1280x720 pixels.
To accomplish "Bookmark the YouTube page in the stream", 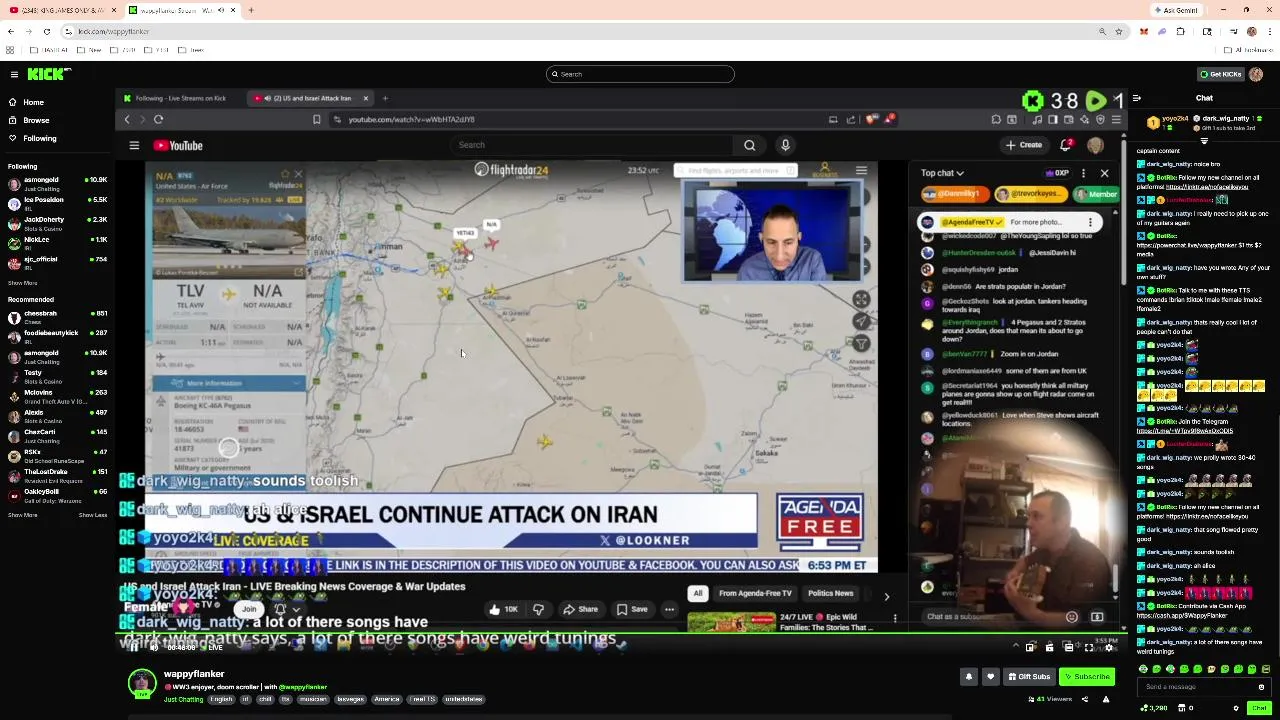I will 316,119.
